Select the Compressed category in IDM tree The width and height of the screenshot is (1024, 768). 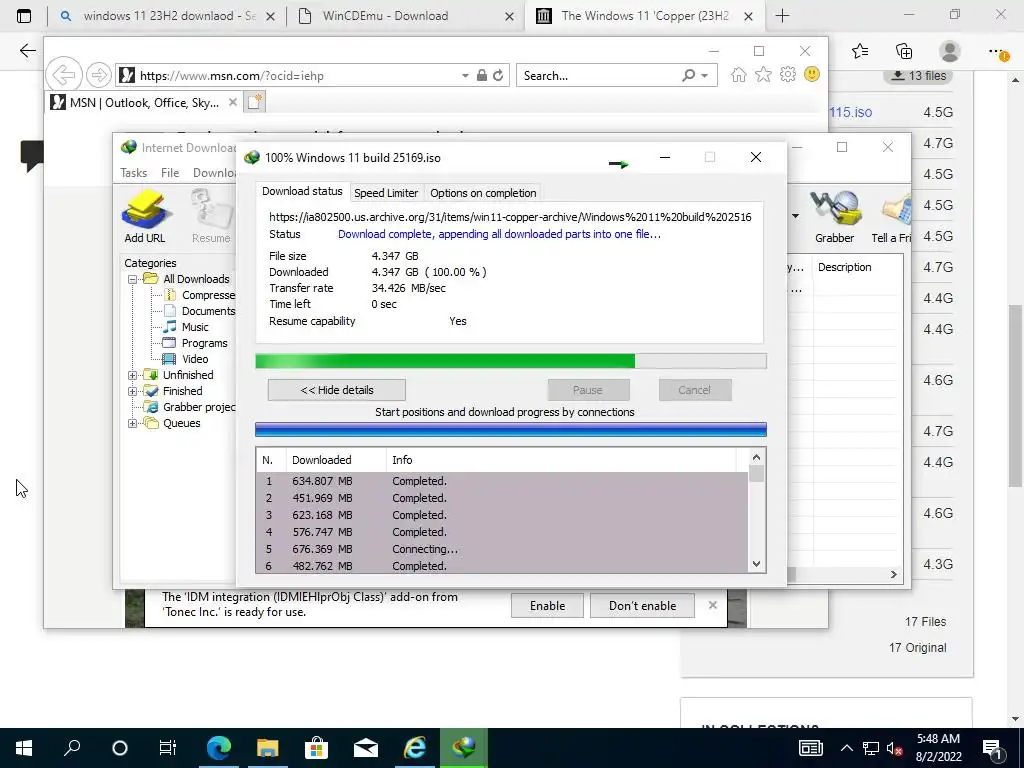(x=200, y=295)
